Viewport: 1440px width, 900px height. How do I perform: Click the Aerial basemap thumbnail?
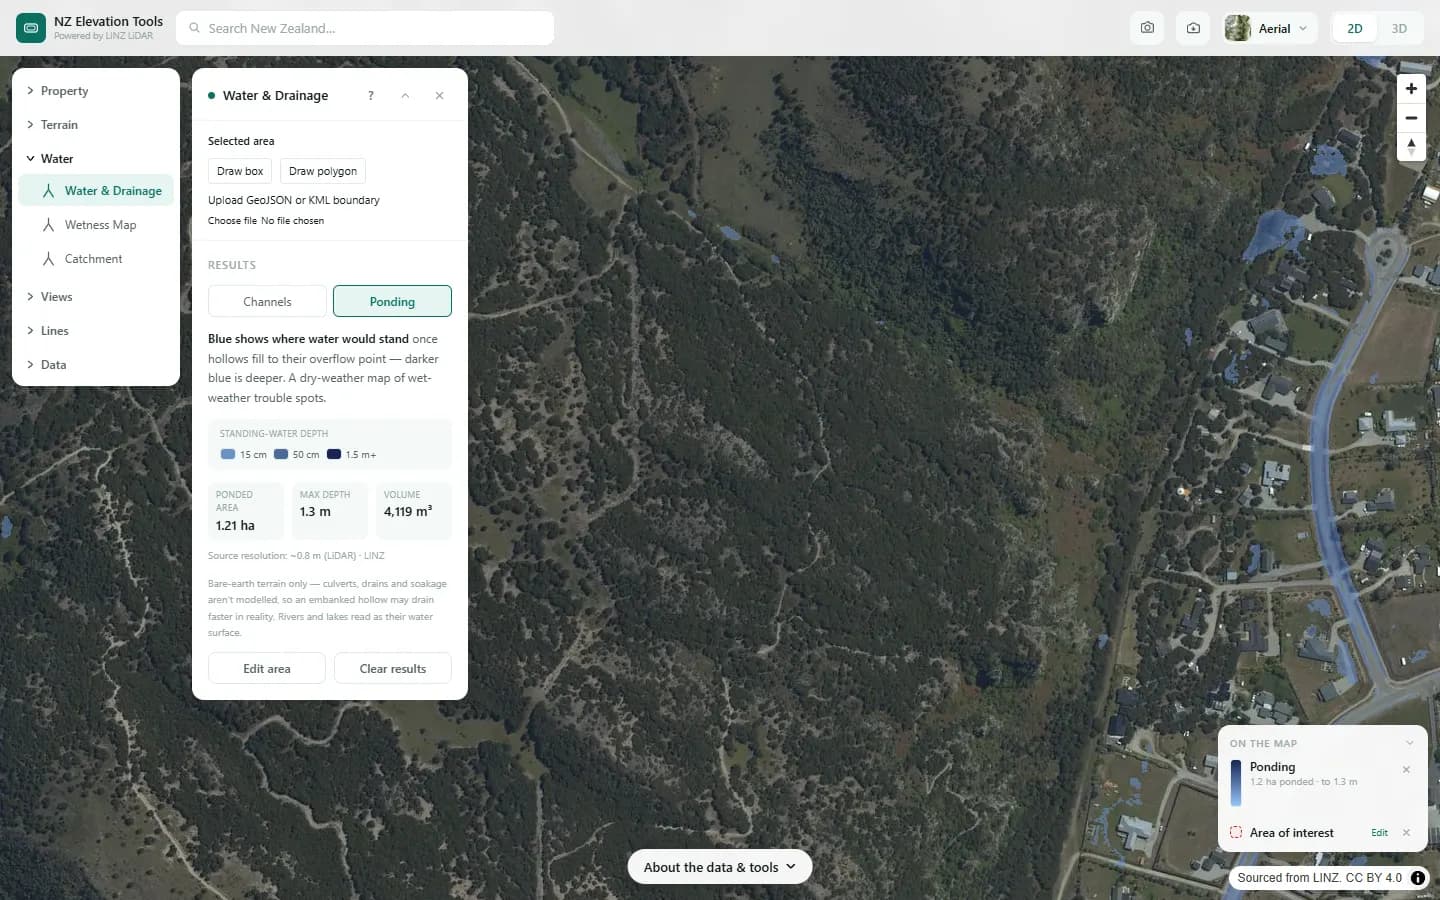click(1238, 28)
